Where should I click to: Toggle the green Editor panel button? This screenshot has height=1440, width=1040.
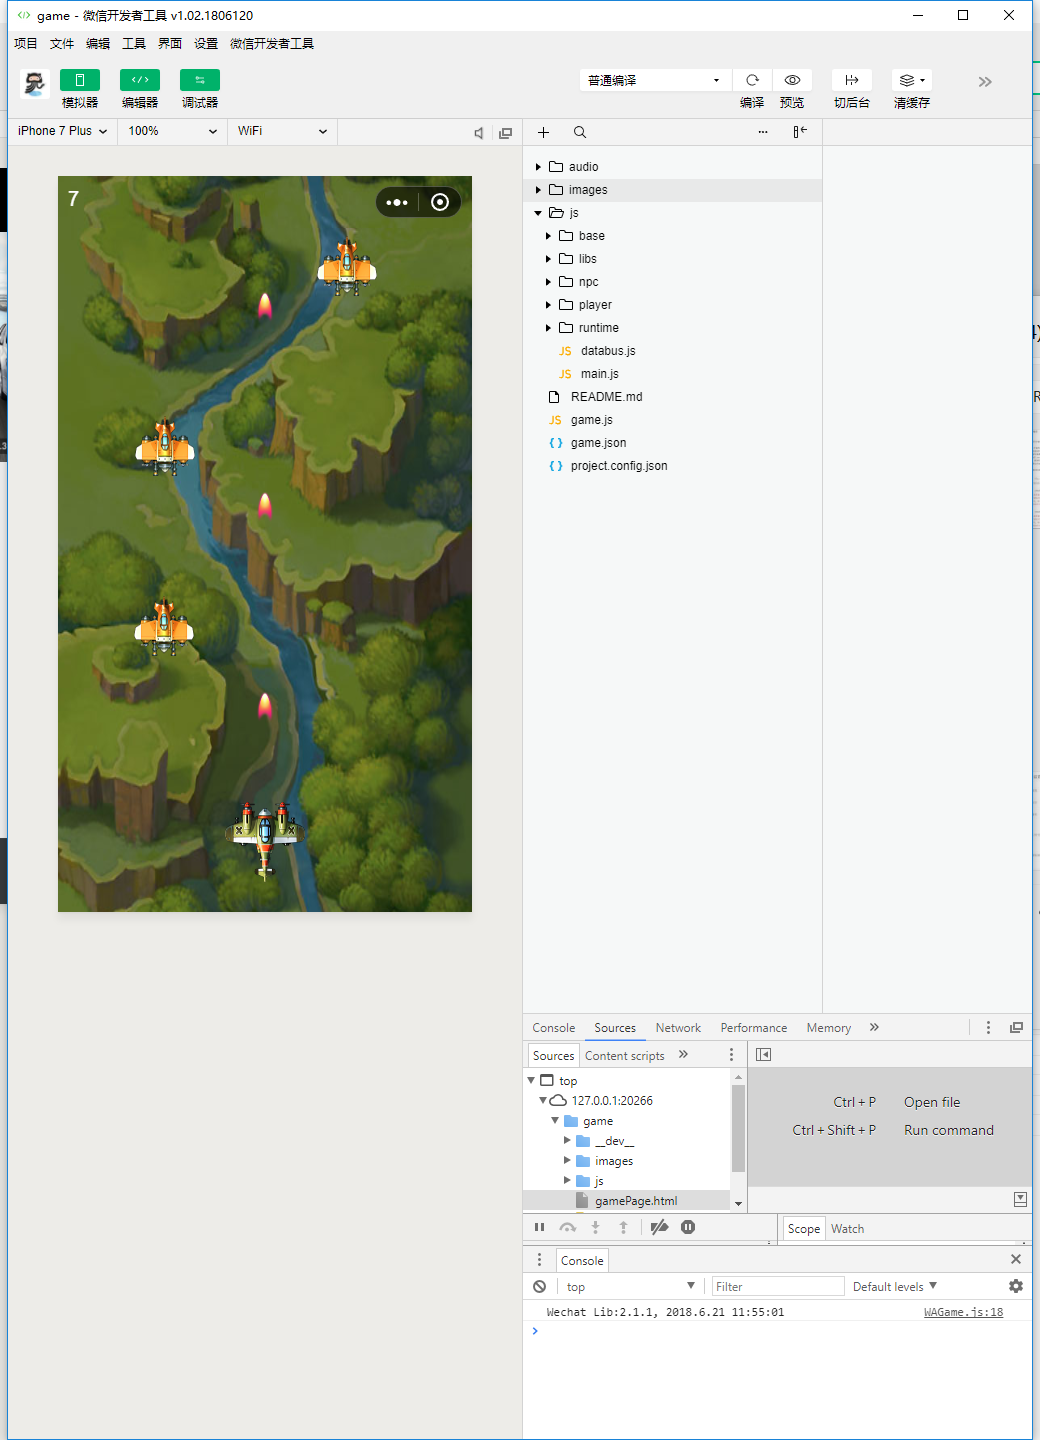[x=140, y=81]
